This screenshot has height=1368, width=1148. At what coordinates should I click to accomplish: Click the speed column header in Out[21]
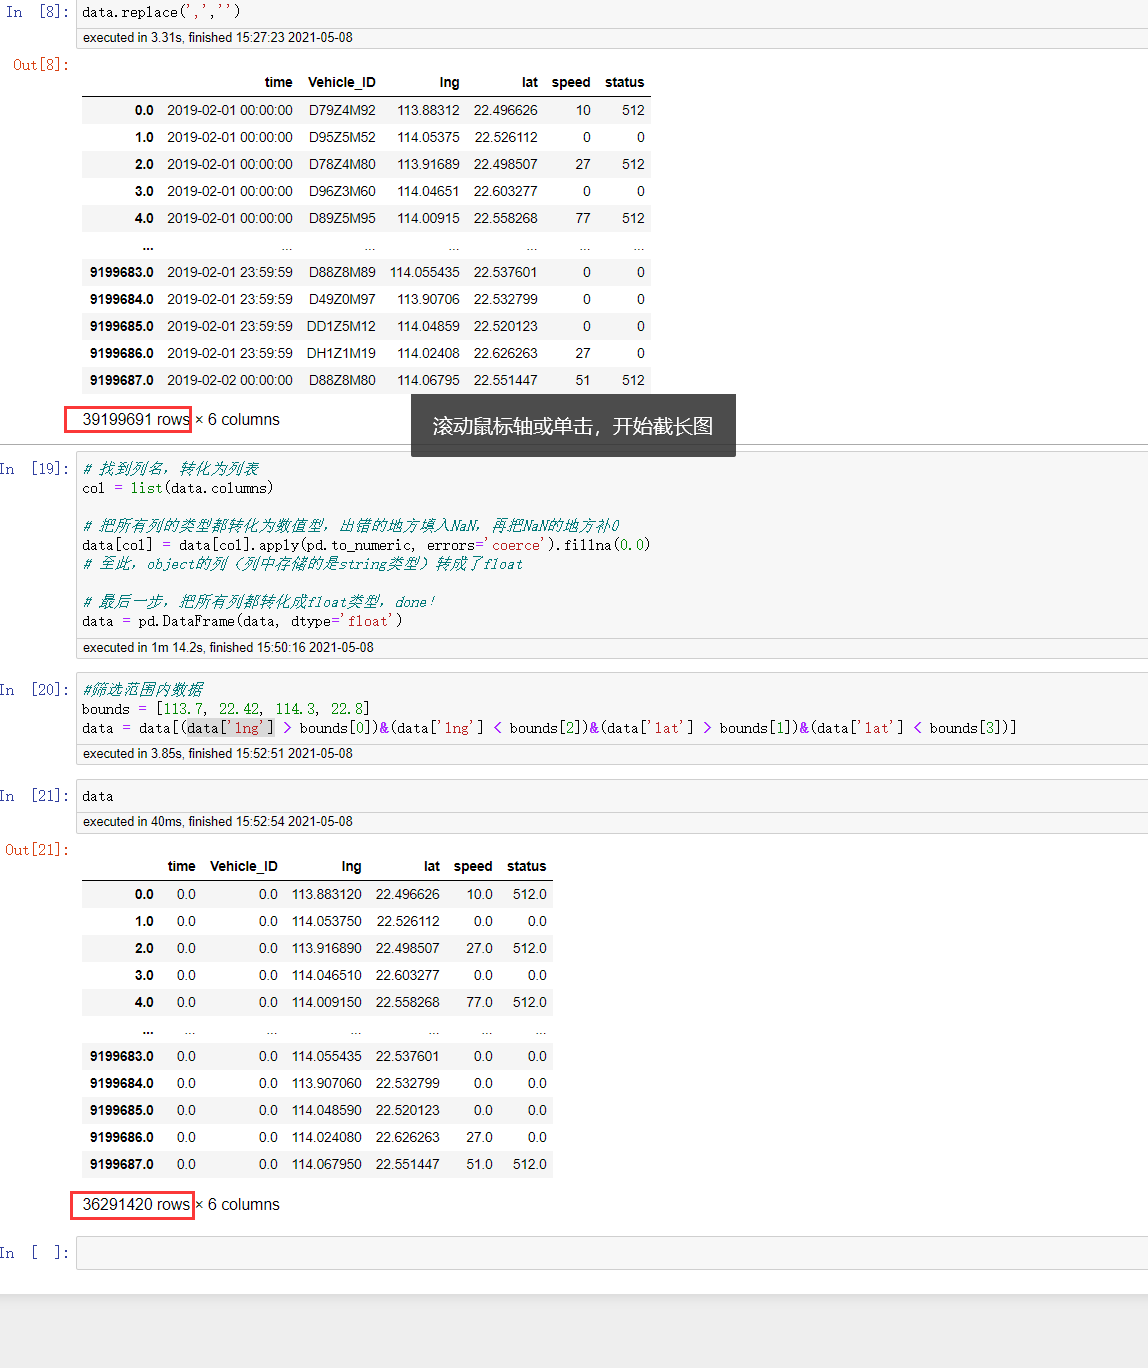pyautogui.click(x=472, y=866)
